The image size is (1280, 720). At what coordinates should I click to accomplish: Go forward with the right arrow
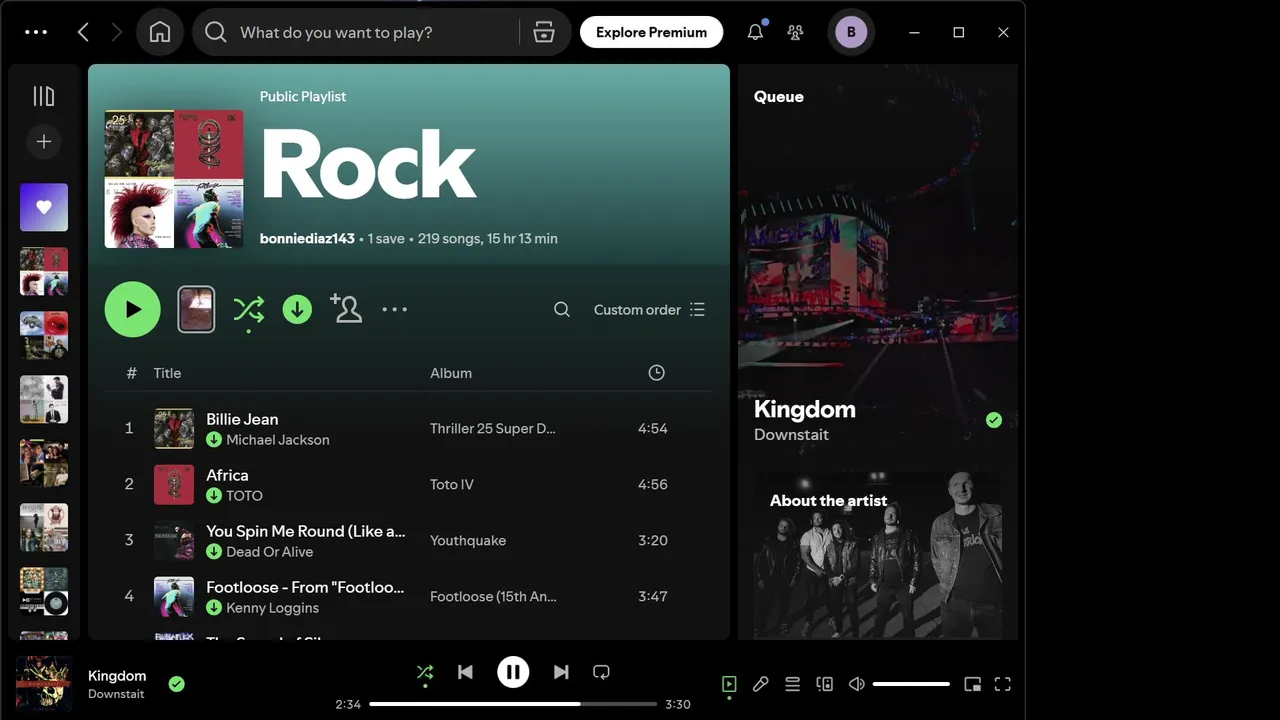(117, 32)
